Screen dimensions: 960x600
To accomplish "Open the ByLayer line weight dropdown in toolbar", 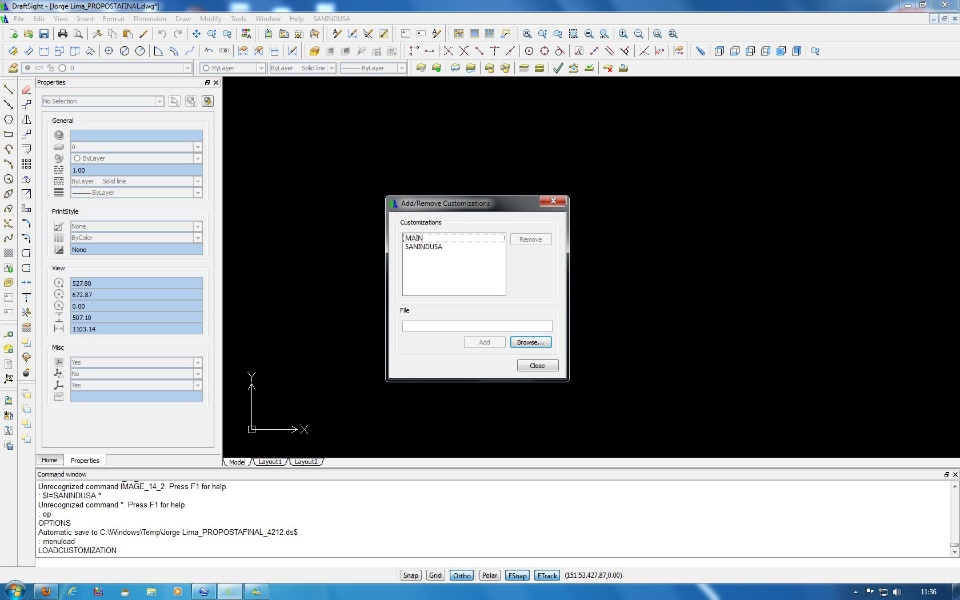I will coord(402,68).
